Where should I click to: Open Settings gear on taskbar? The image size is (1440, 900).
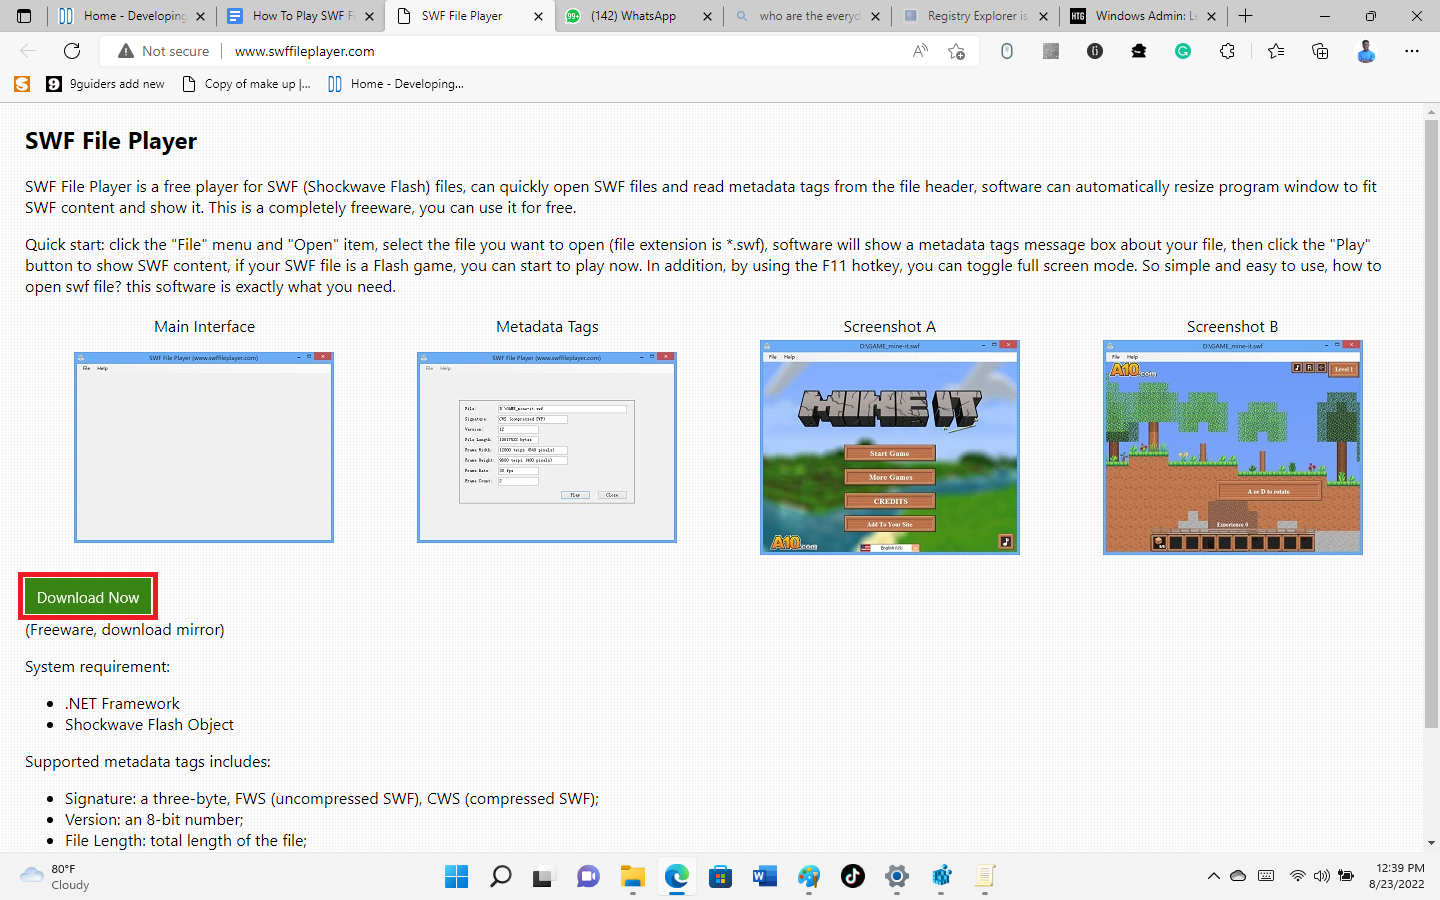pos(897,877)
